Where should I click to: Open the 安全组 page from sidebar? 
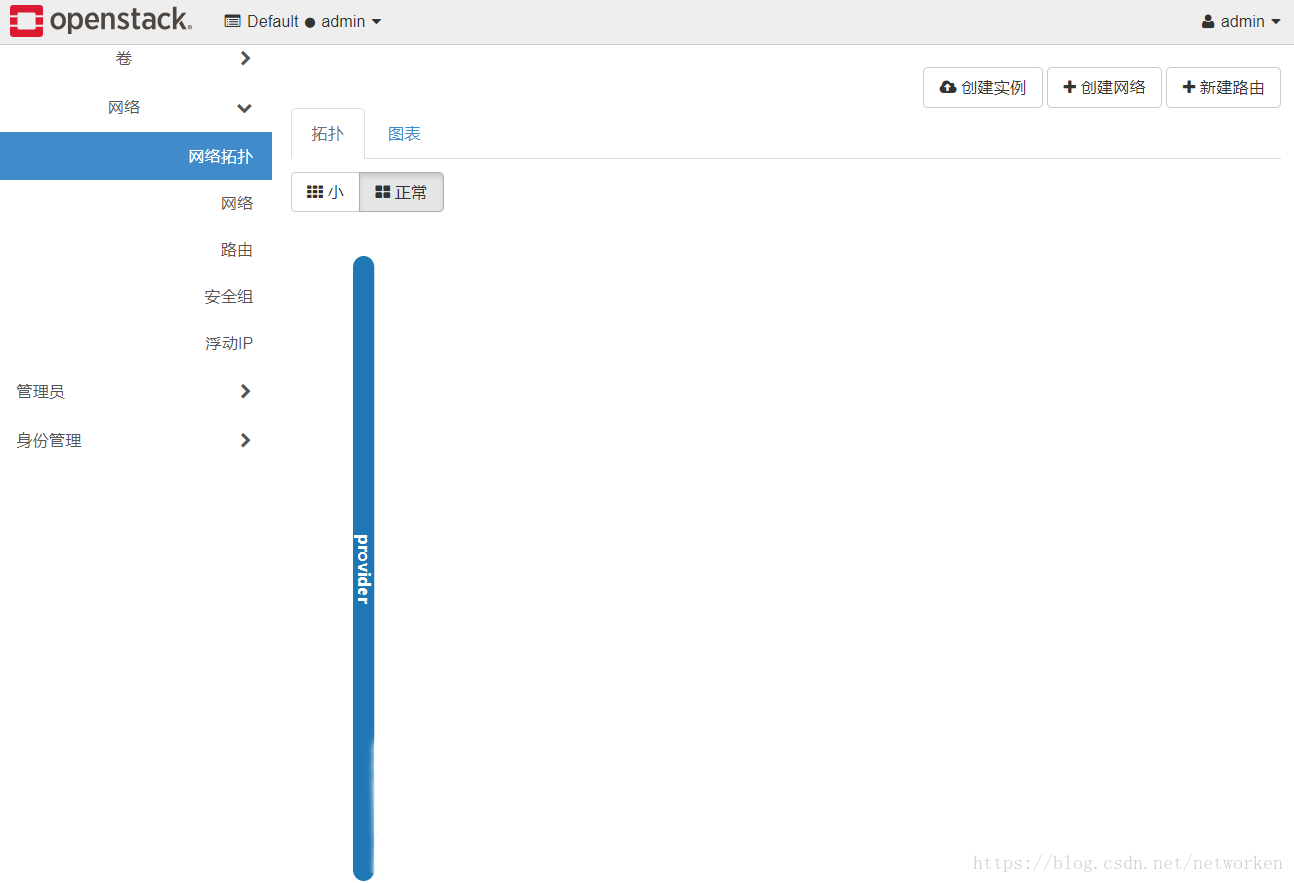tap(228, 296)
